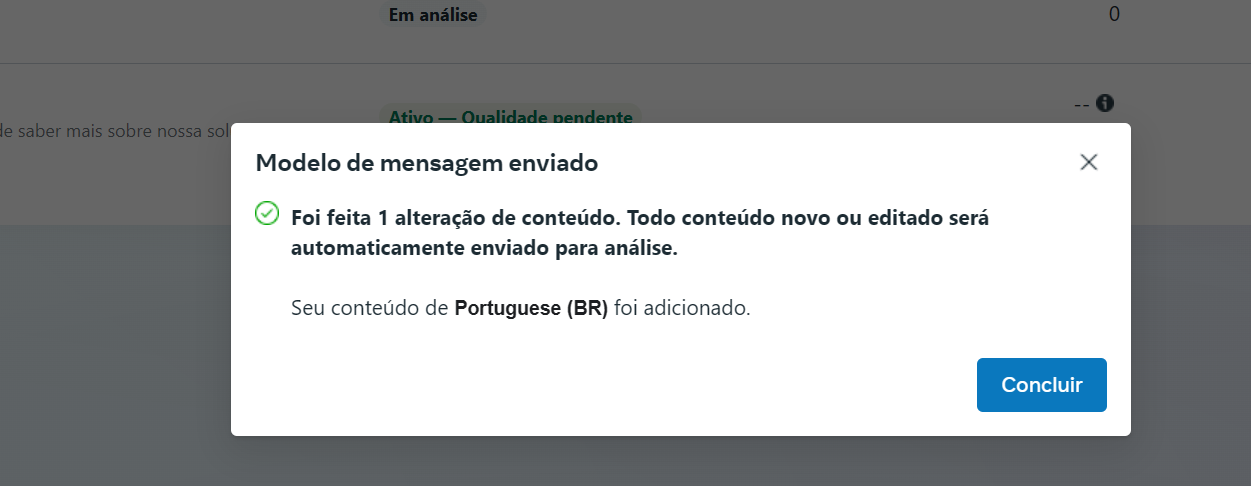Viewport: 1251px width, 486px height.
Task: Click the bold Portuguese (BR) text
Action: tap(531, 308)
